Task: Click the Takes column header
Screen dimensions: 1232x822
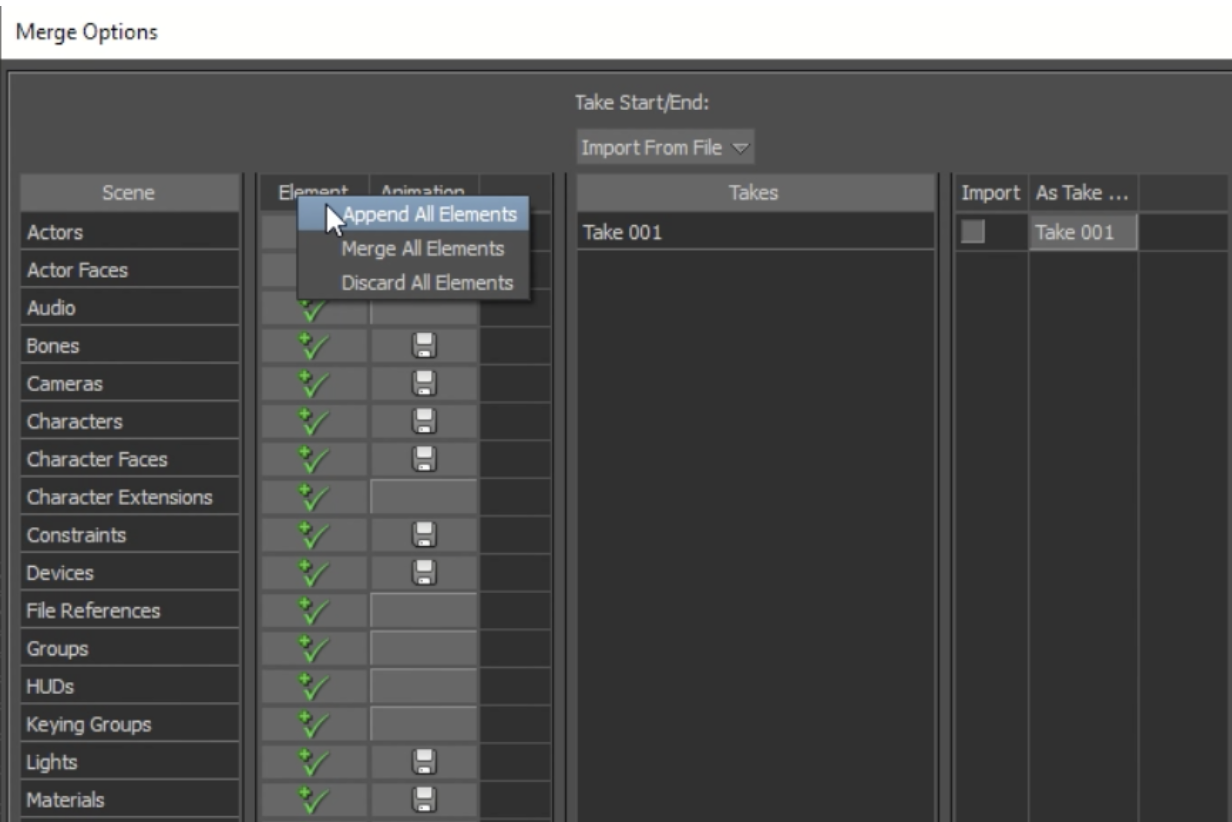Action: pos(754,193)
